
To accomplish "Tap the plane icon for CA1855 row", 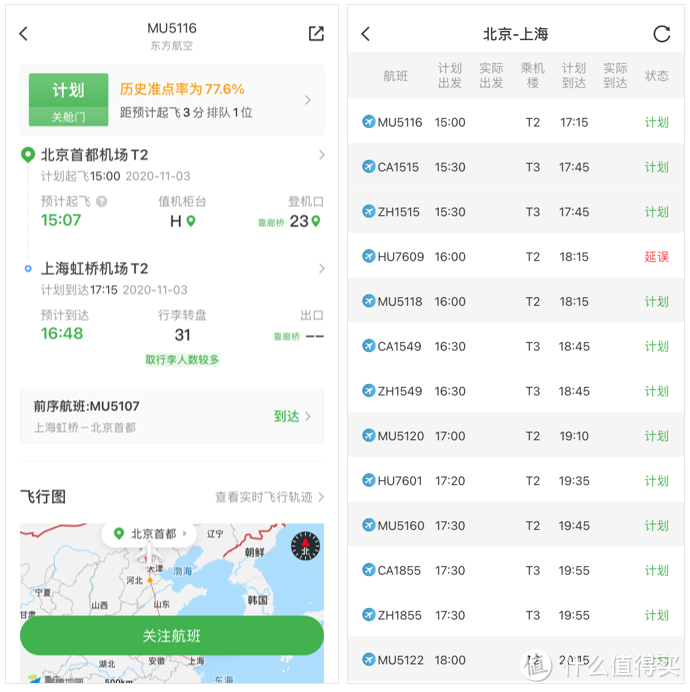I will (x=368, y=570).
